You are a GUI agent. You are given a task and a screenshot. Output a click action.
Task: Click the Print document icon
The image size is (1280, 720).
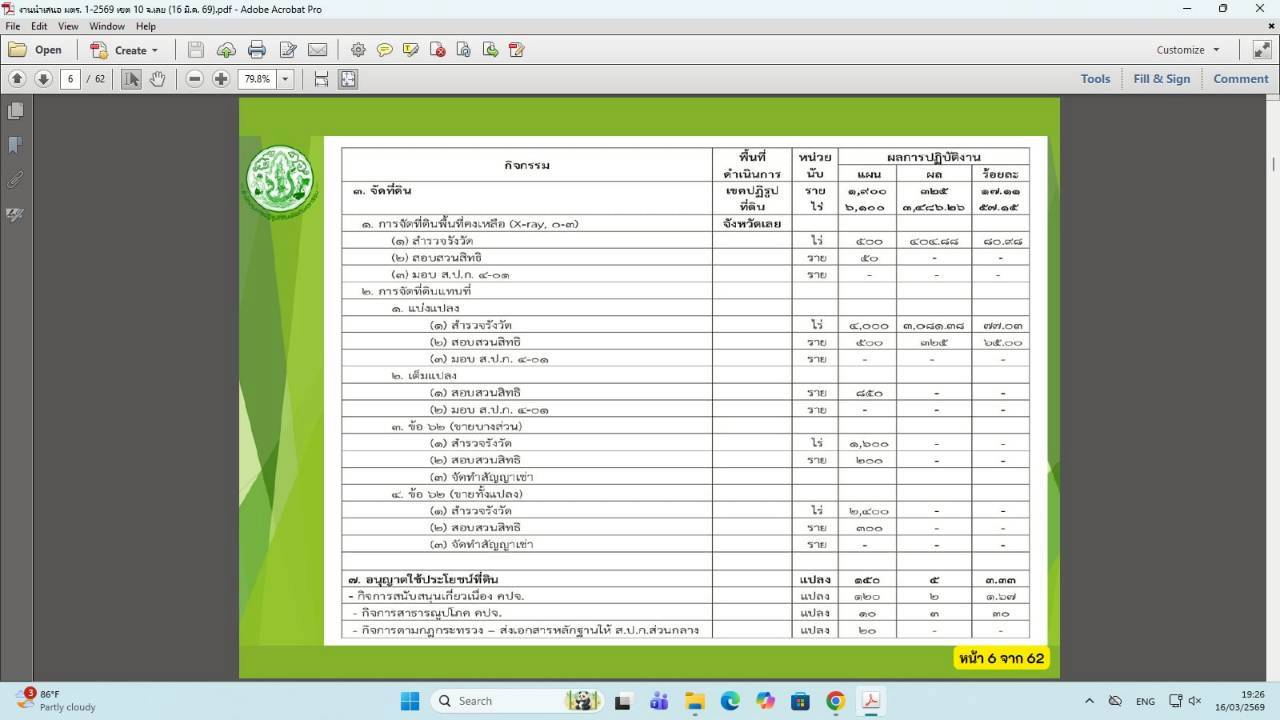[258, 48]
